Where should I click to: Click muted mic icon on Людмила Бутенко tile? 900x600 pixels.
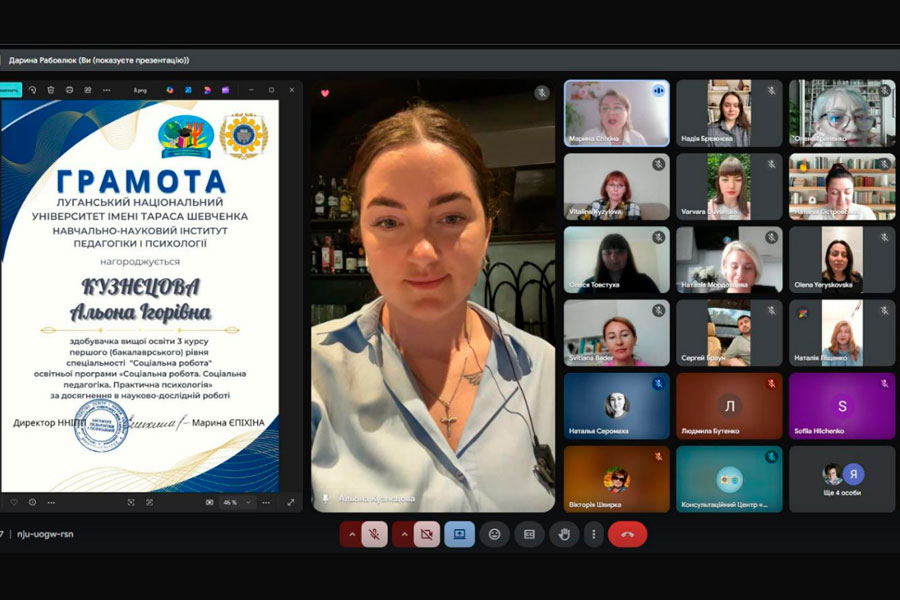(x=771, y=384)
